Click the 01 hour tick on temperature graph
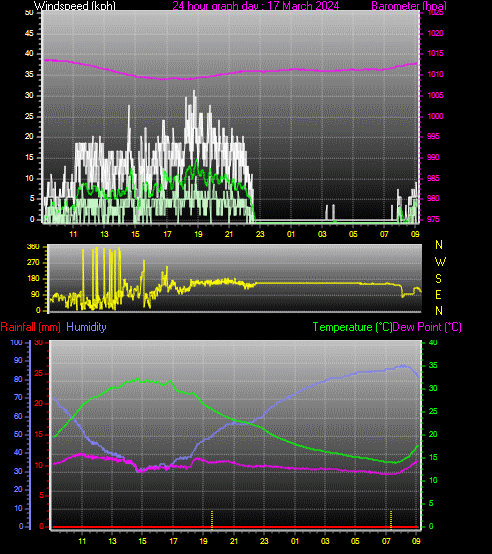The width and height of the screenshot is (492, 554). point(295,541)
